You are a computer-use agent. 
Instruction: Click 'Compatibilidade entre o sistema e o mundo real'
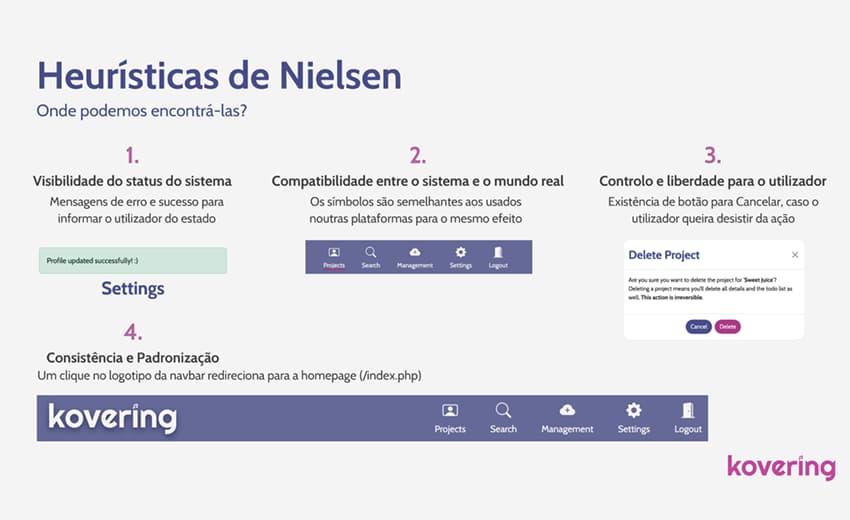pyautogui.click(x=417, y=181)
